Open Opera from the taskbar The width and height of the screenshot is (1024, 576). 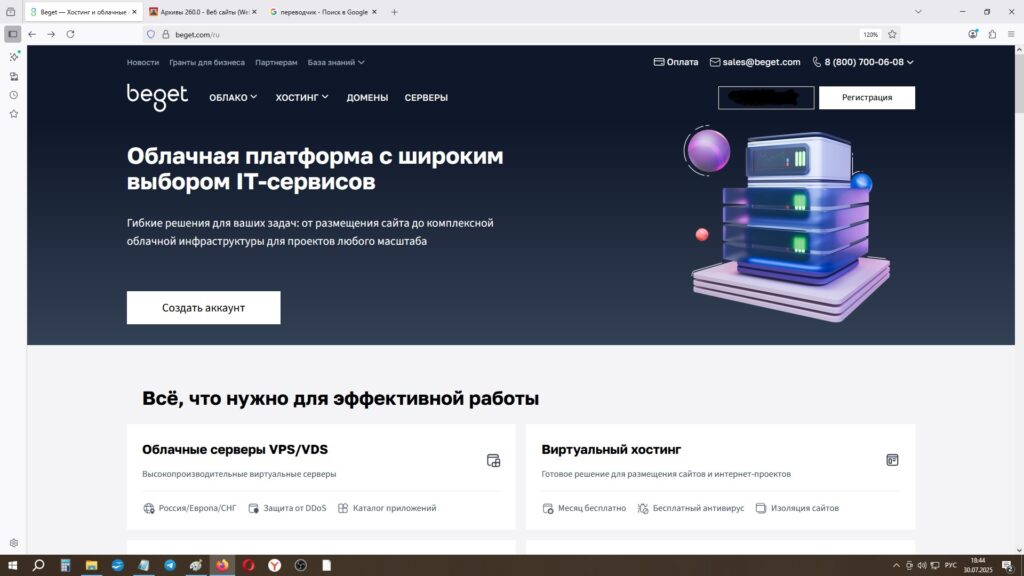click(248, 565)
